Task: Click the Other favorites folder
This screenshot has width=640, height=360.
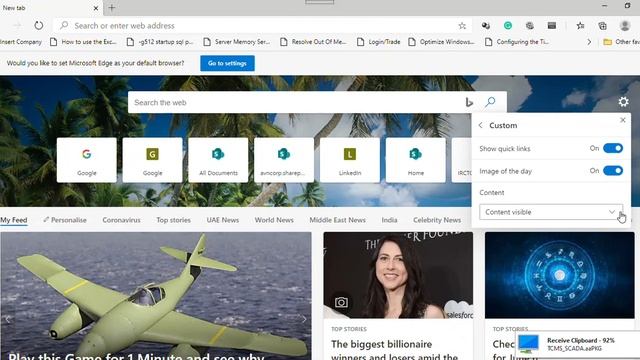Action: click(621, 42)
